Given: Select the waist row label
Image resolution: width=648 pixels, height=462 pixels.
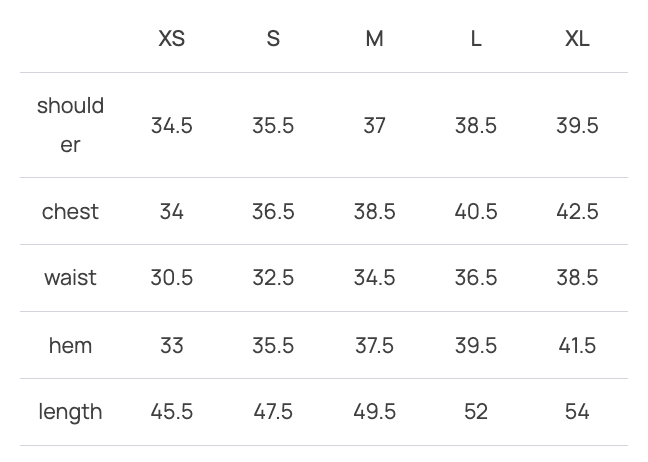Looking at the screenshot, I should (x=70, y=277).
